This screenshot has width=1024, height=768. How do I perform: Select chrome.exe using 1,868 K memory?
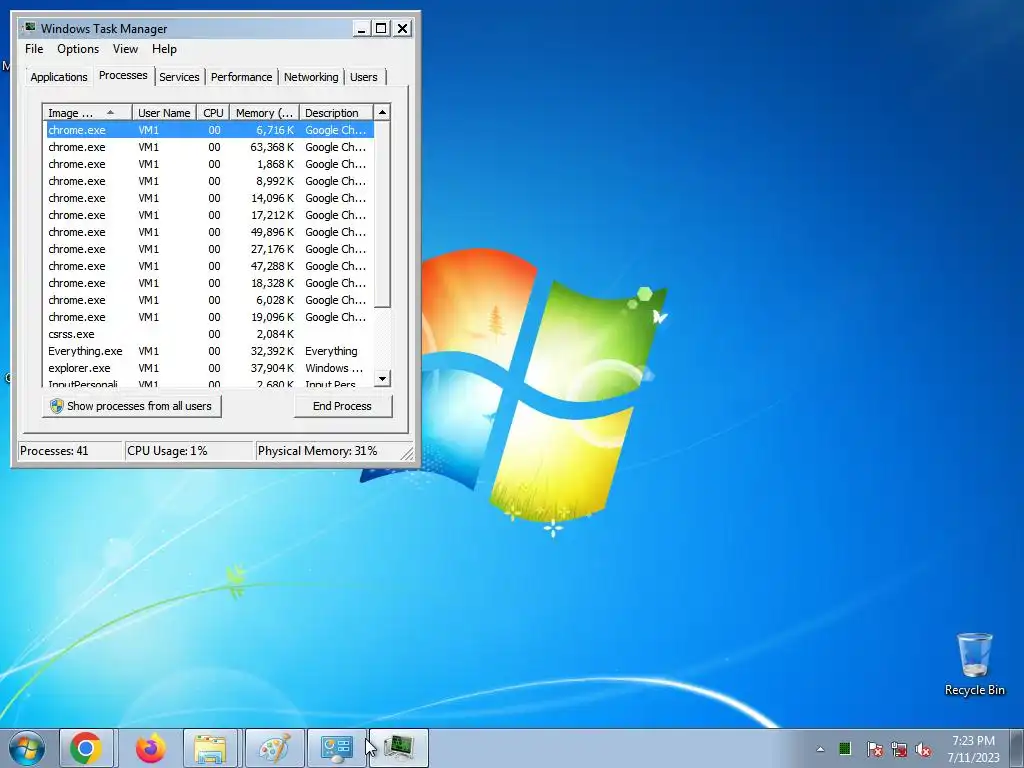(x=209, y=164)
